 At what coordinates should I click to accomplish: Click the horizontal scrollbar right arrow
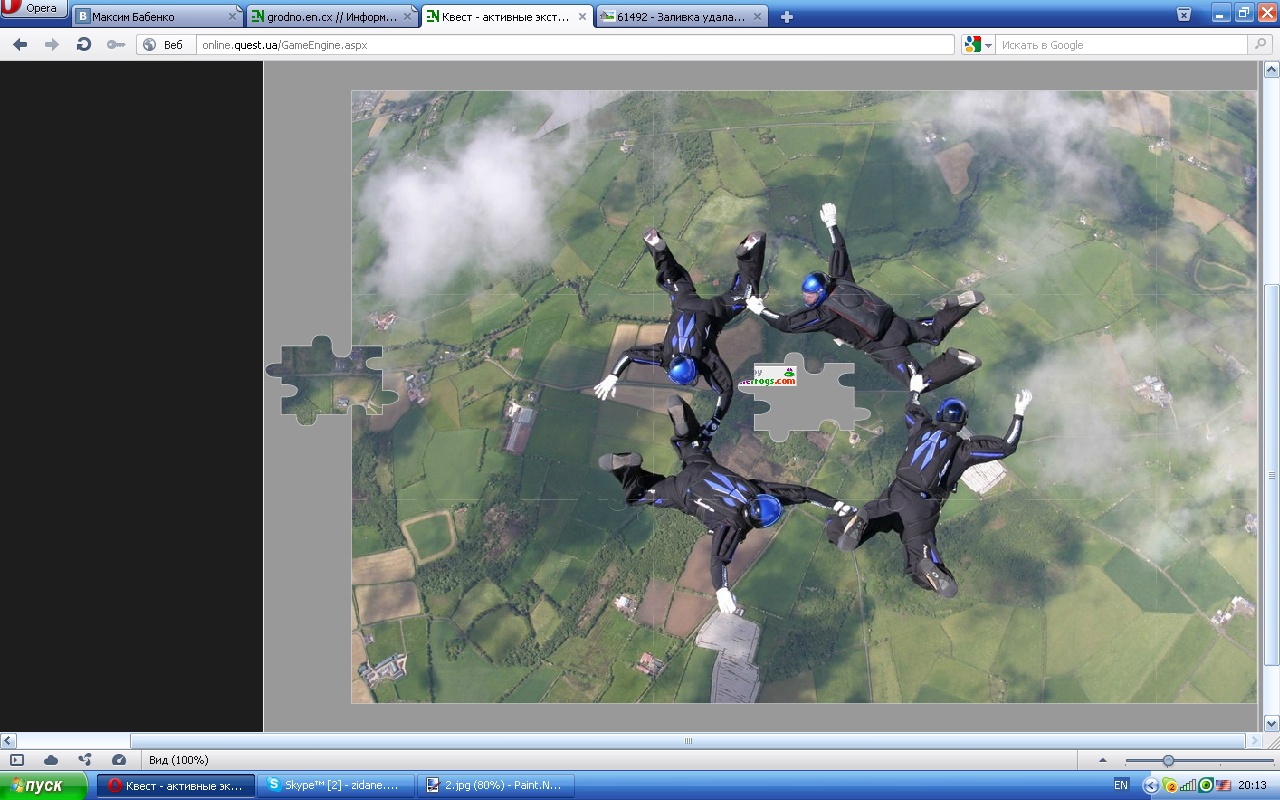tap(1255, 741)
